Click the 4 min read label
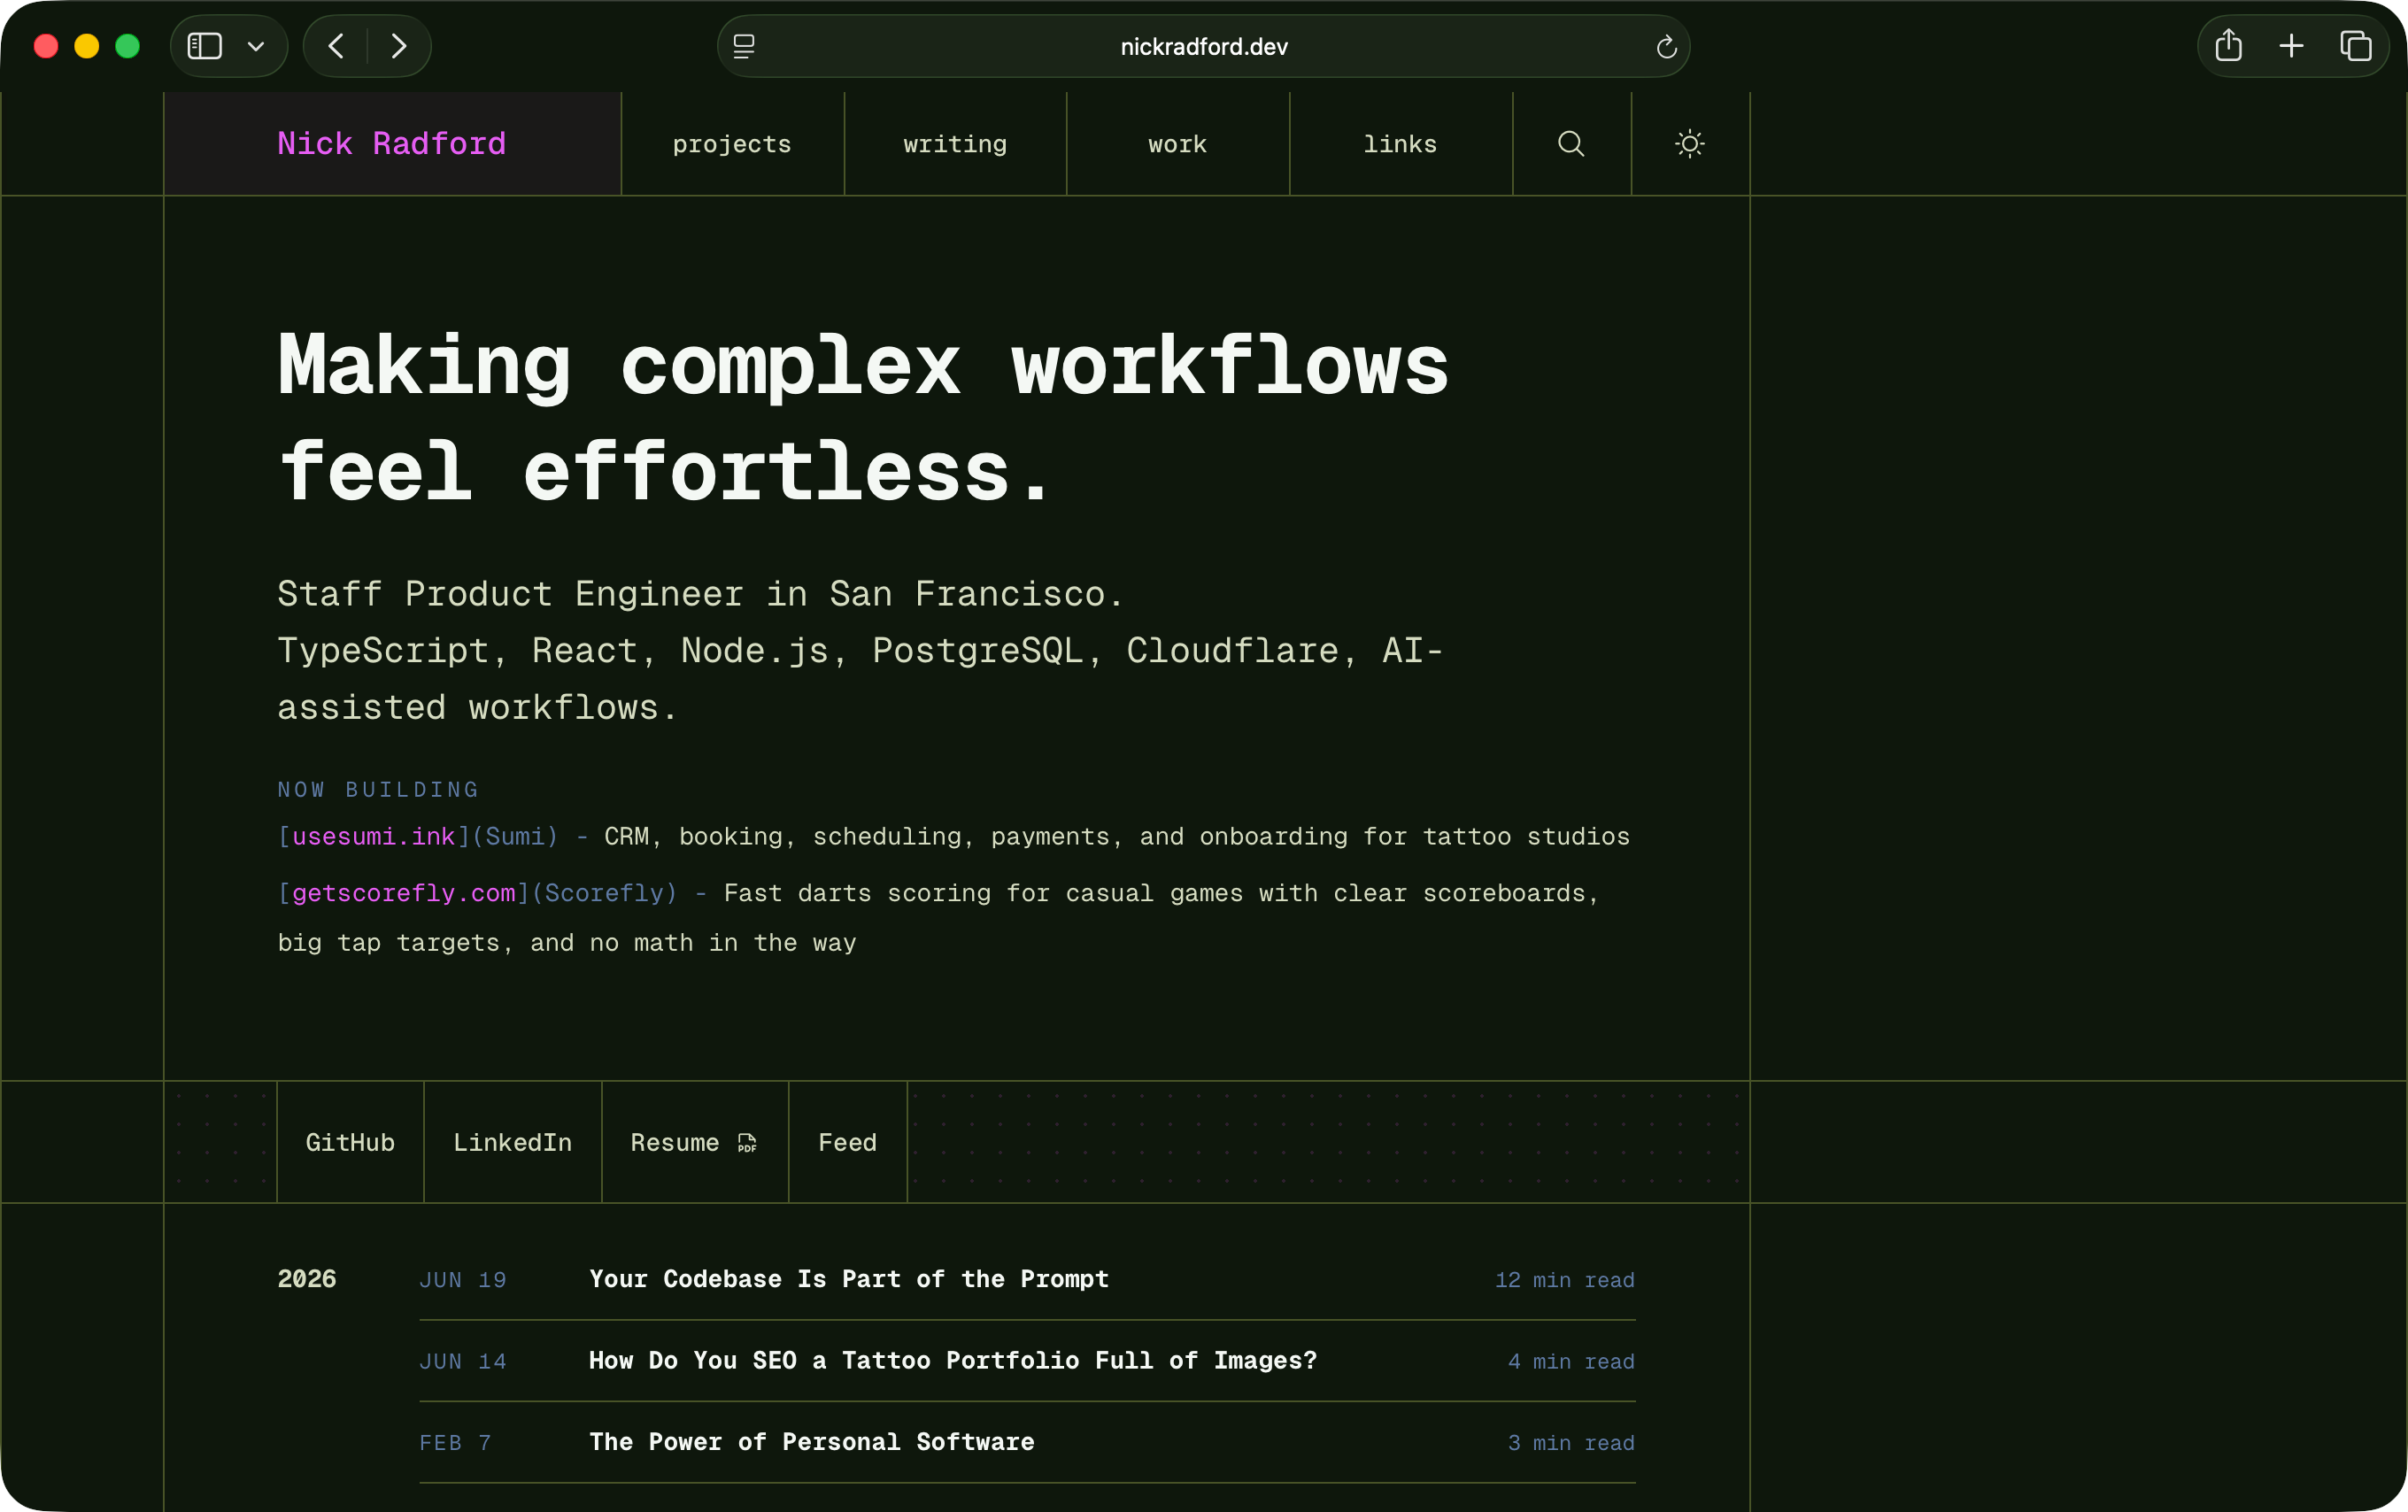Screen dimensions: 2408x1512 pyautogui.click(x=1571, y=1361)
